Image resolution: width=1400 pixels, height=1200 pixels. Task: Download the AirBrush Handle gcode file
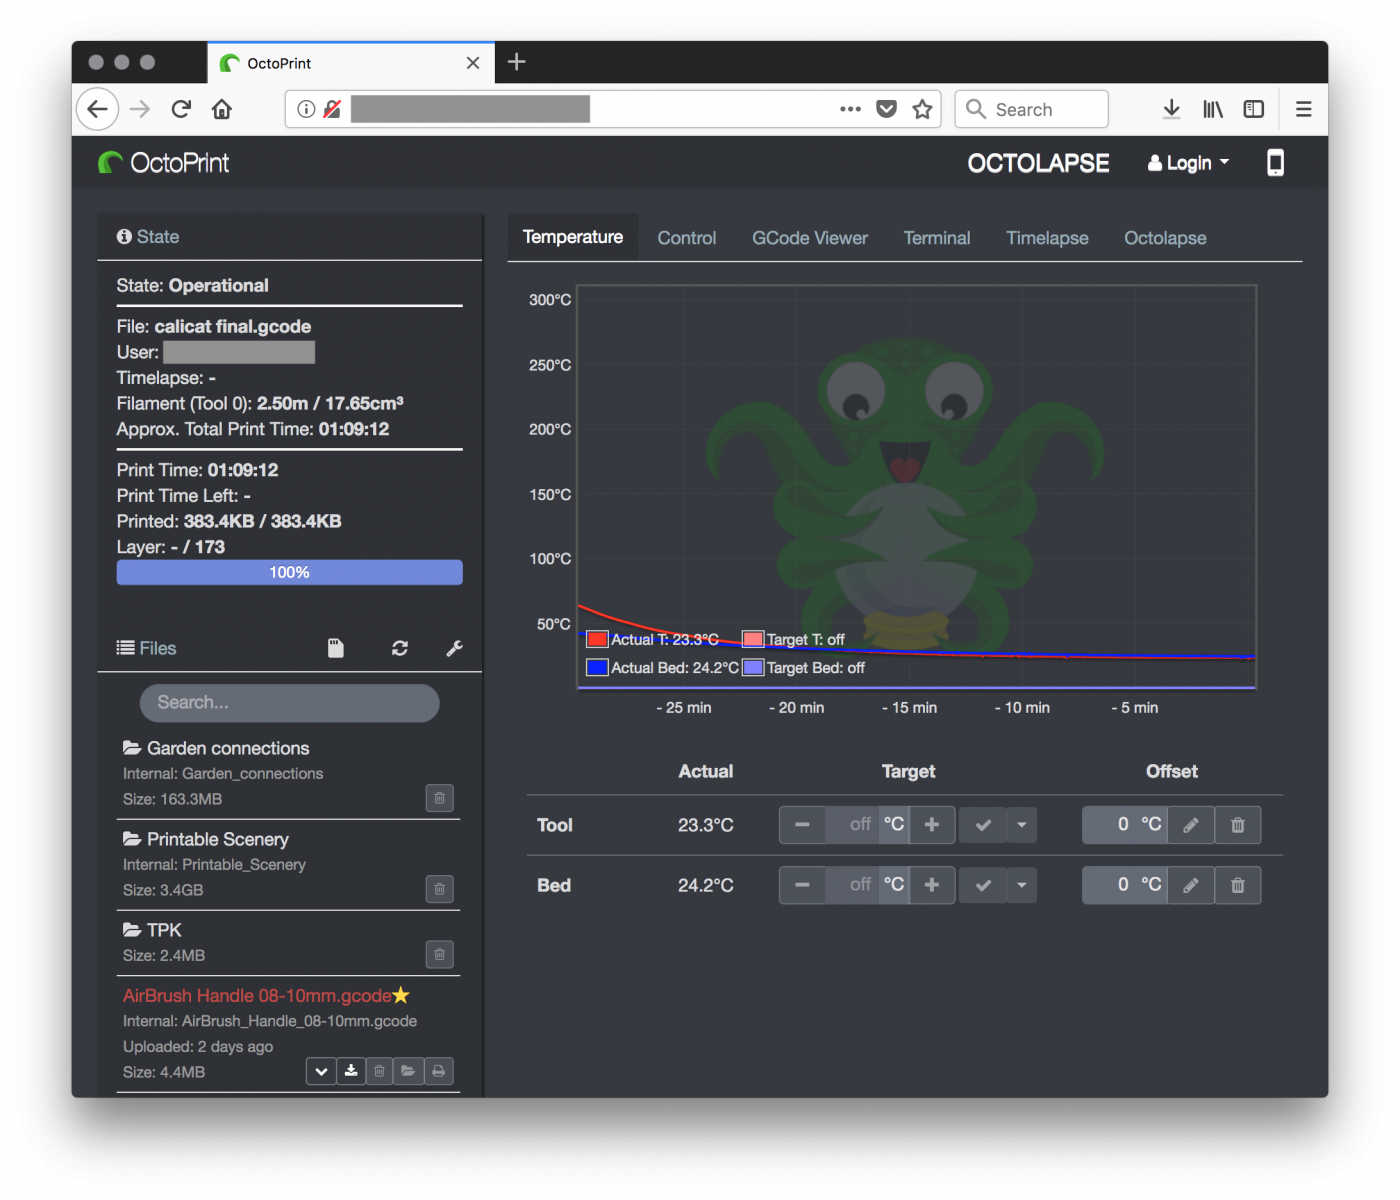coord(350,1071)
